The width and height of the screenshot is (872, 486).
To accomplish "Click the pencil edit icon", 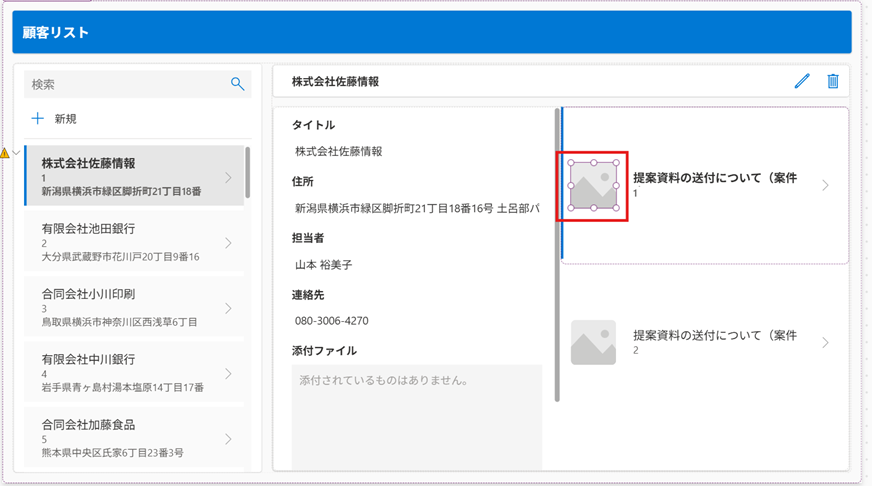I will coord(802,81).
